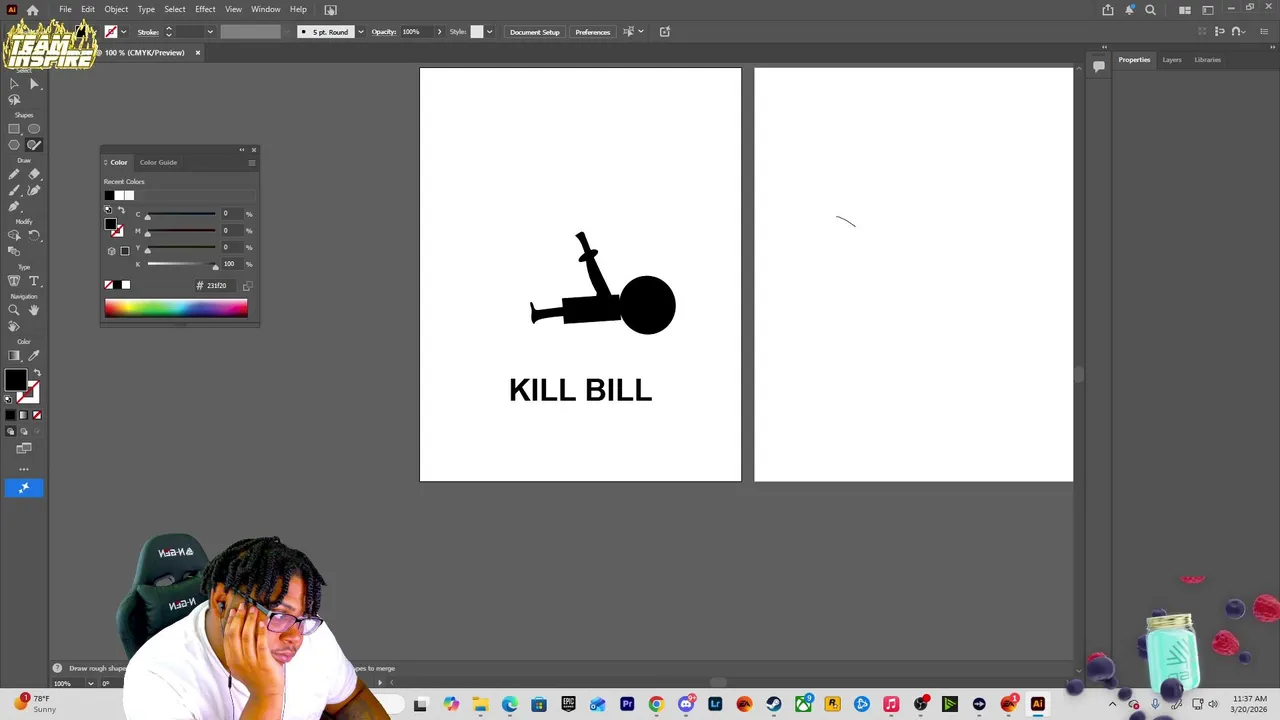Close the floating Color panel
1280x720 pixels.
tap(253, 150)
